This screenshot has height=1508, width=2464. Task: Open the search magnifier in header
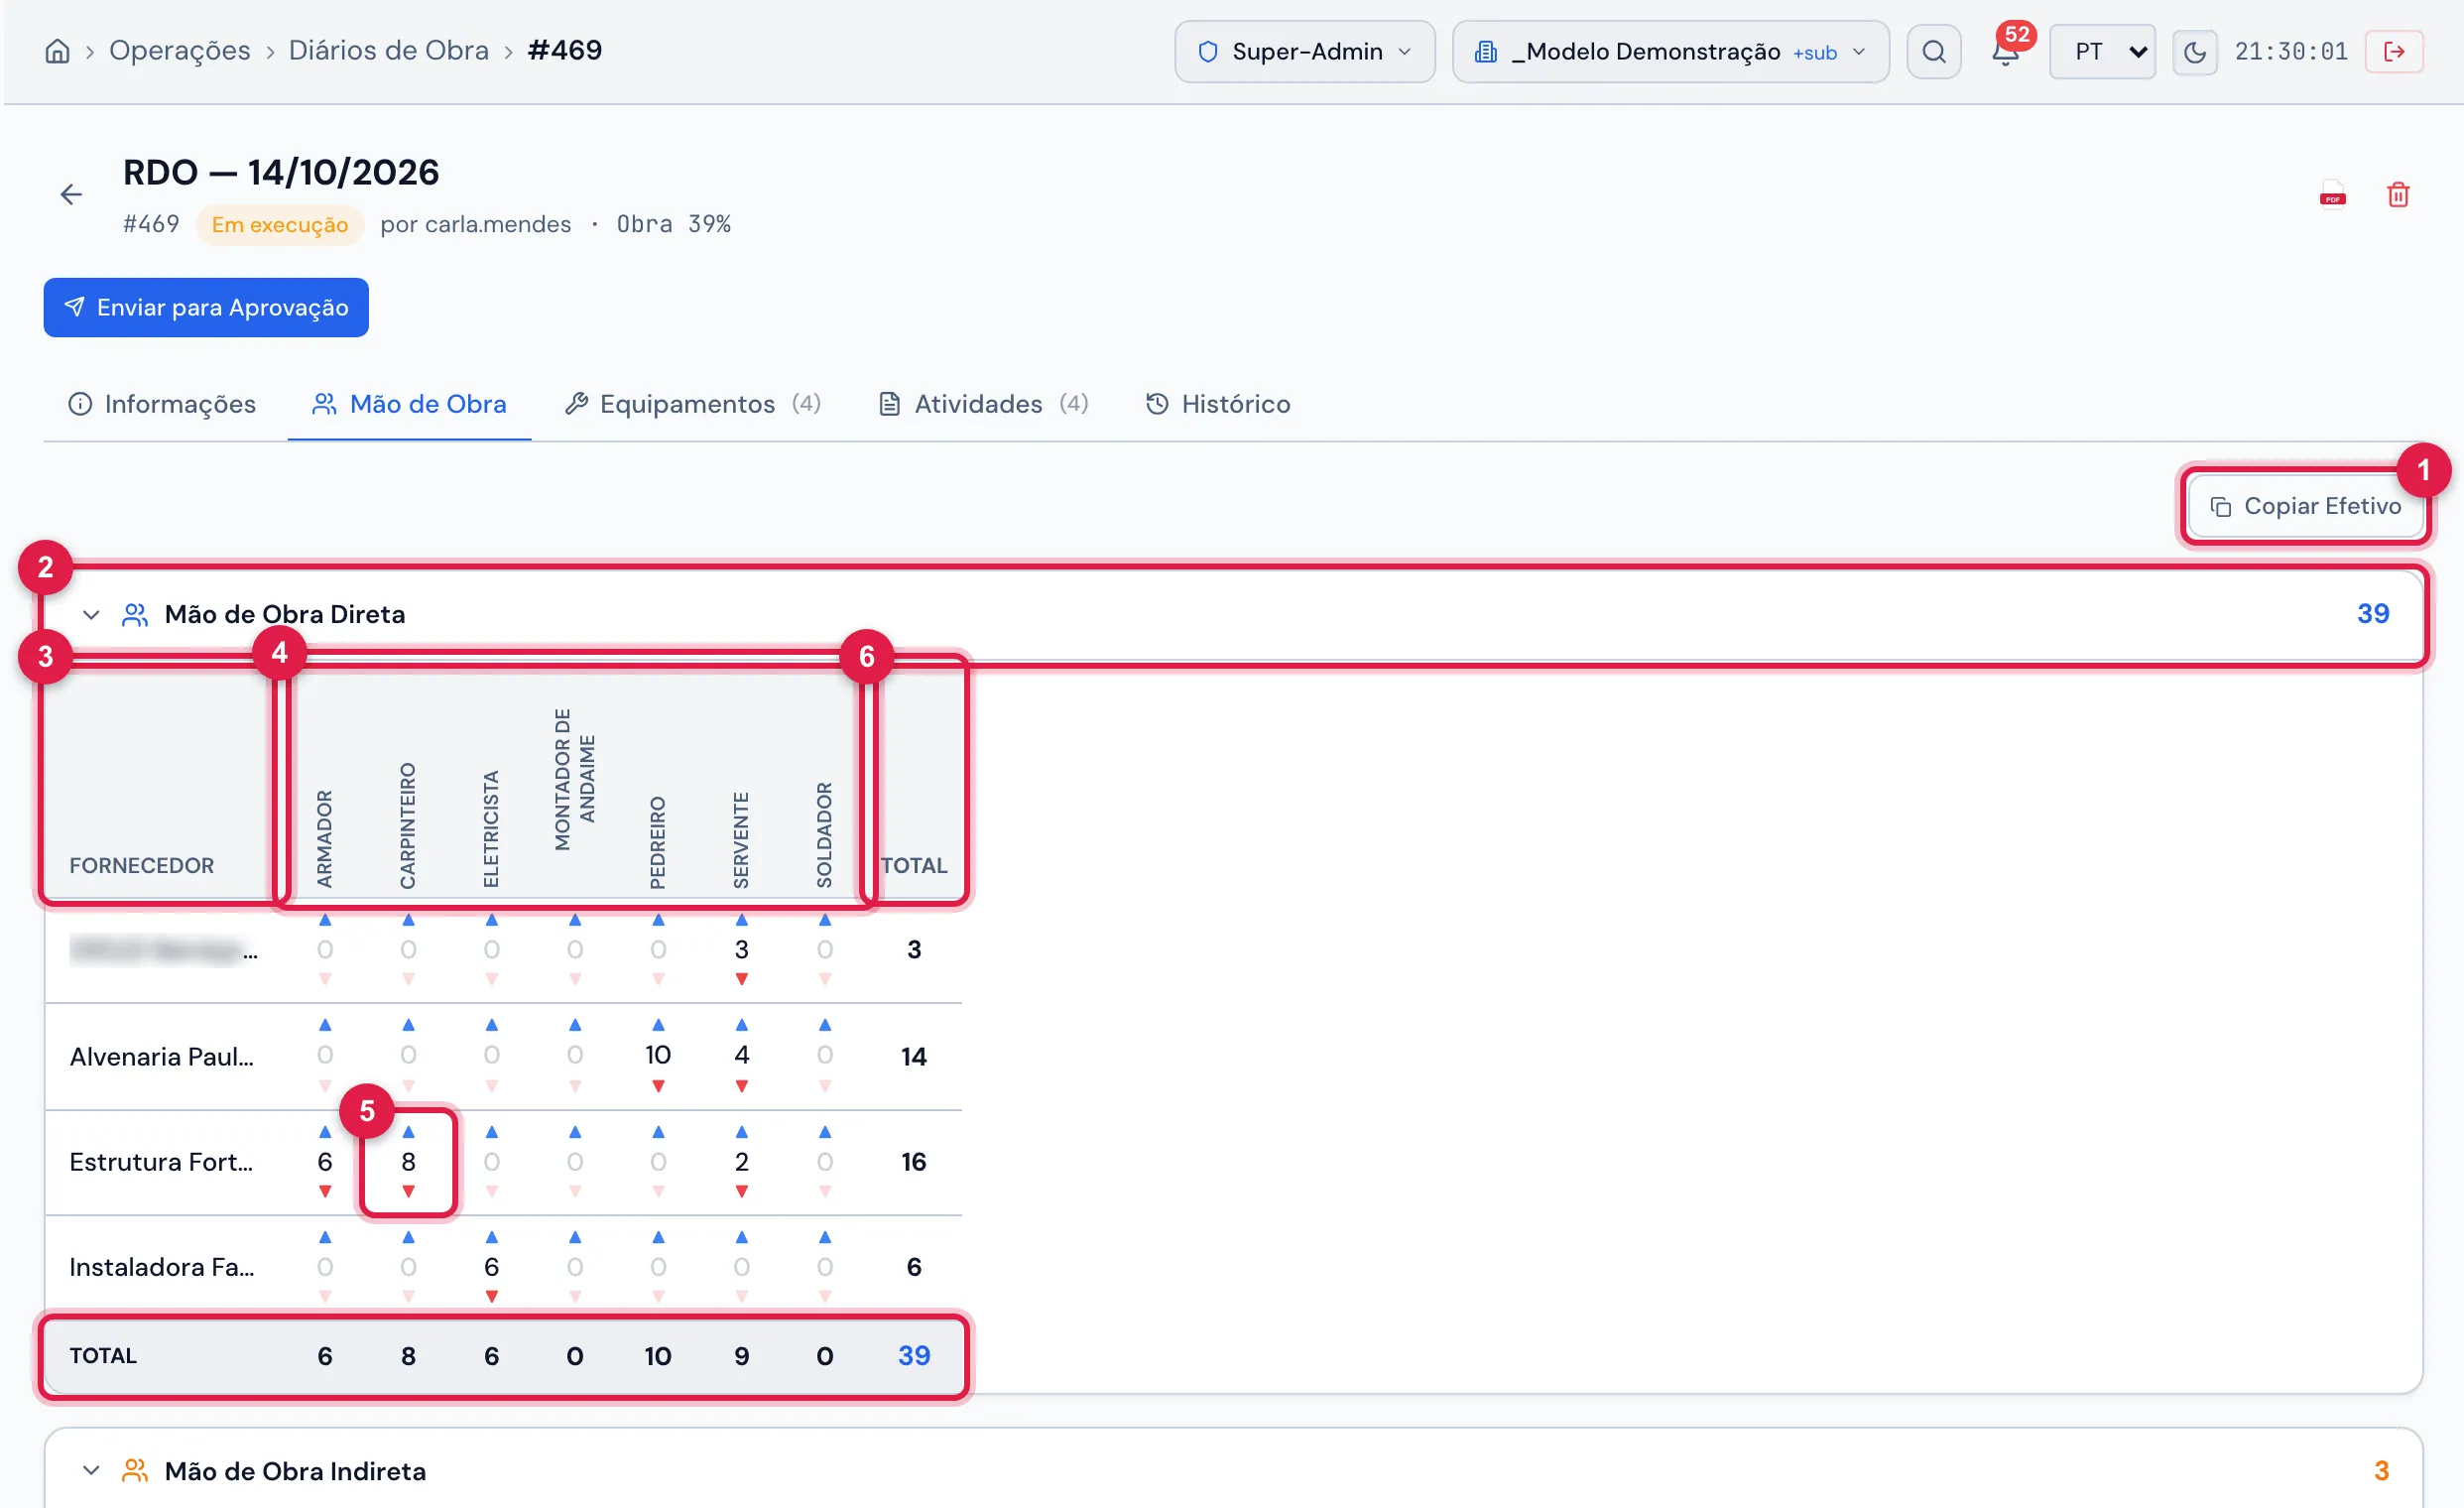point(1933,51)
